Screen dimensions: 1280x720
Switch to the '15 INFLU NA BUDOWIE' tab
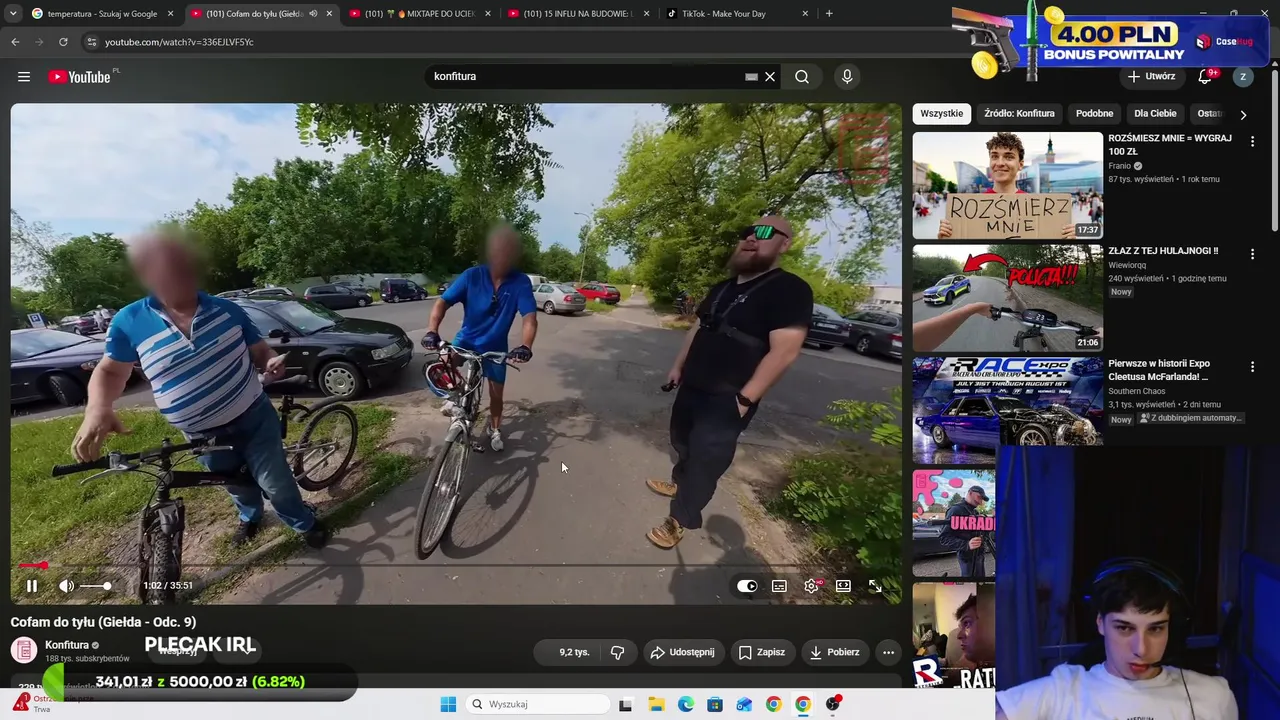(579, 14)
